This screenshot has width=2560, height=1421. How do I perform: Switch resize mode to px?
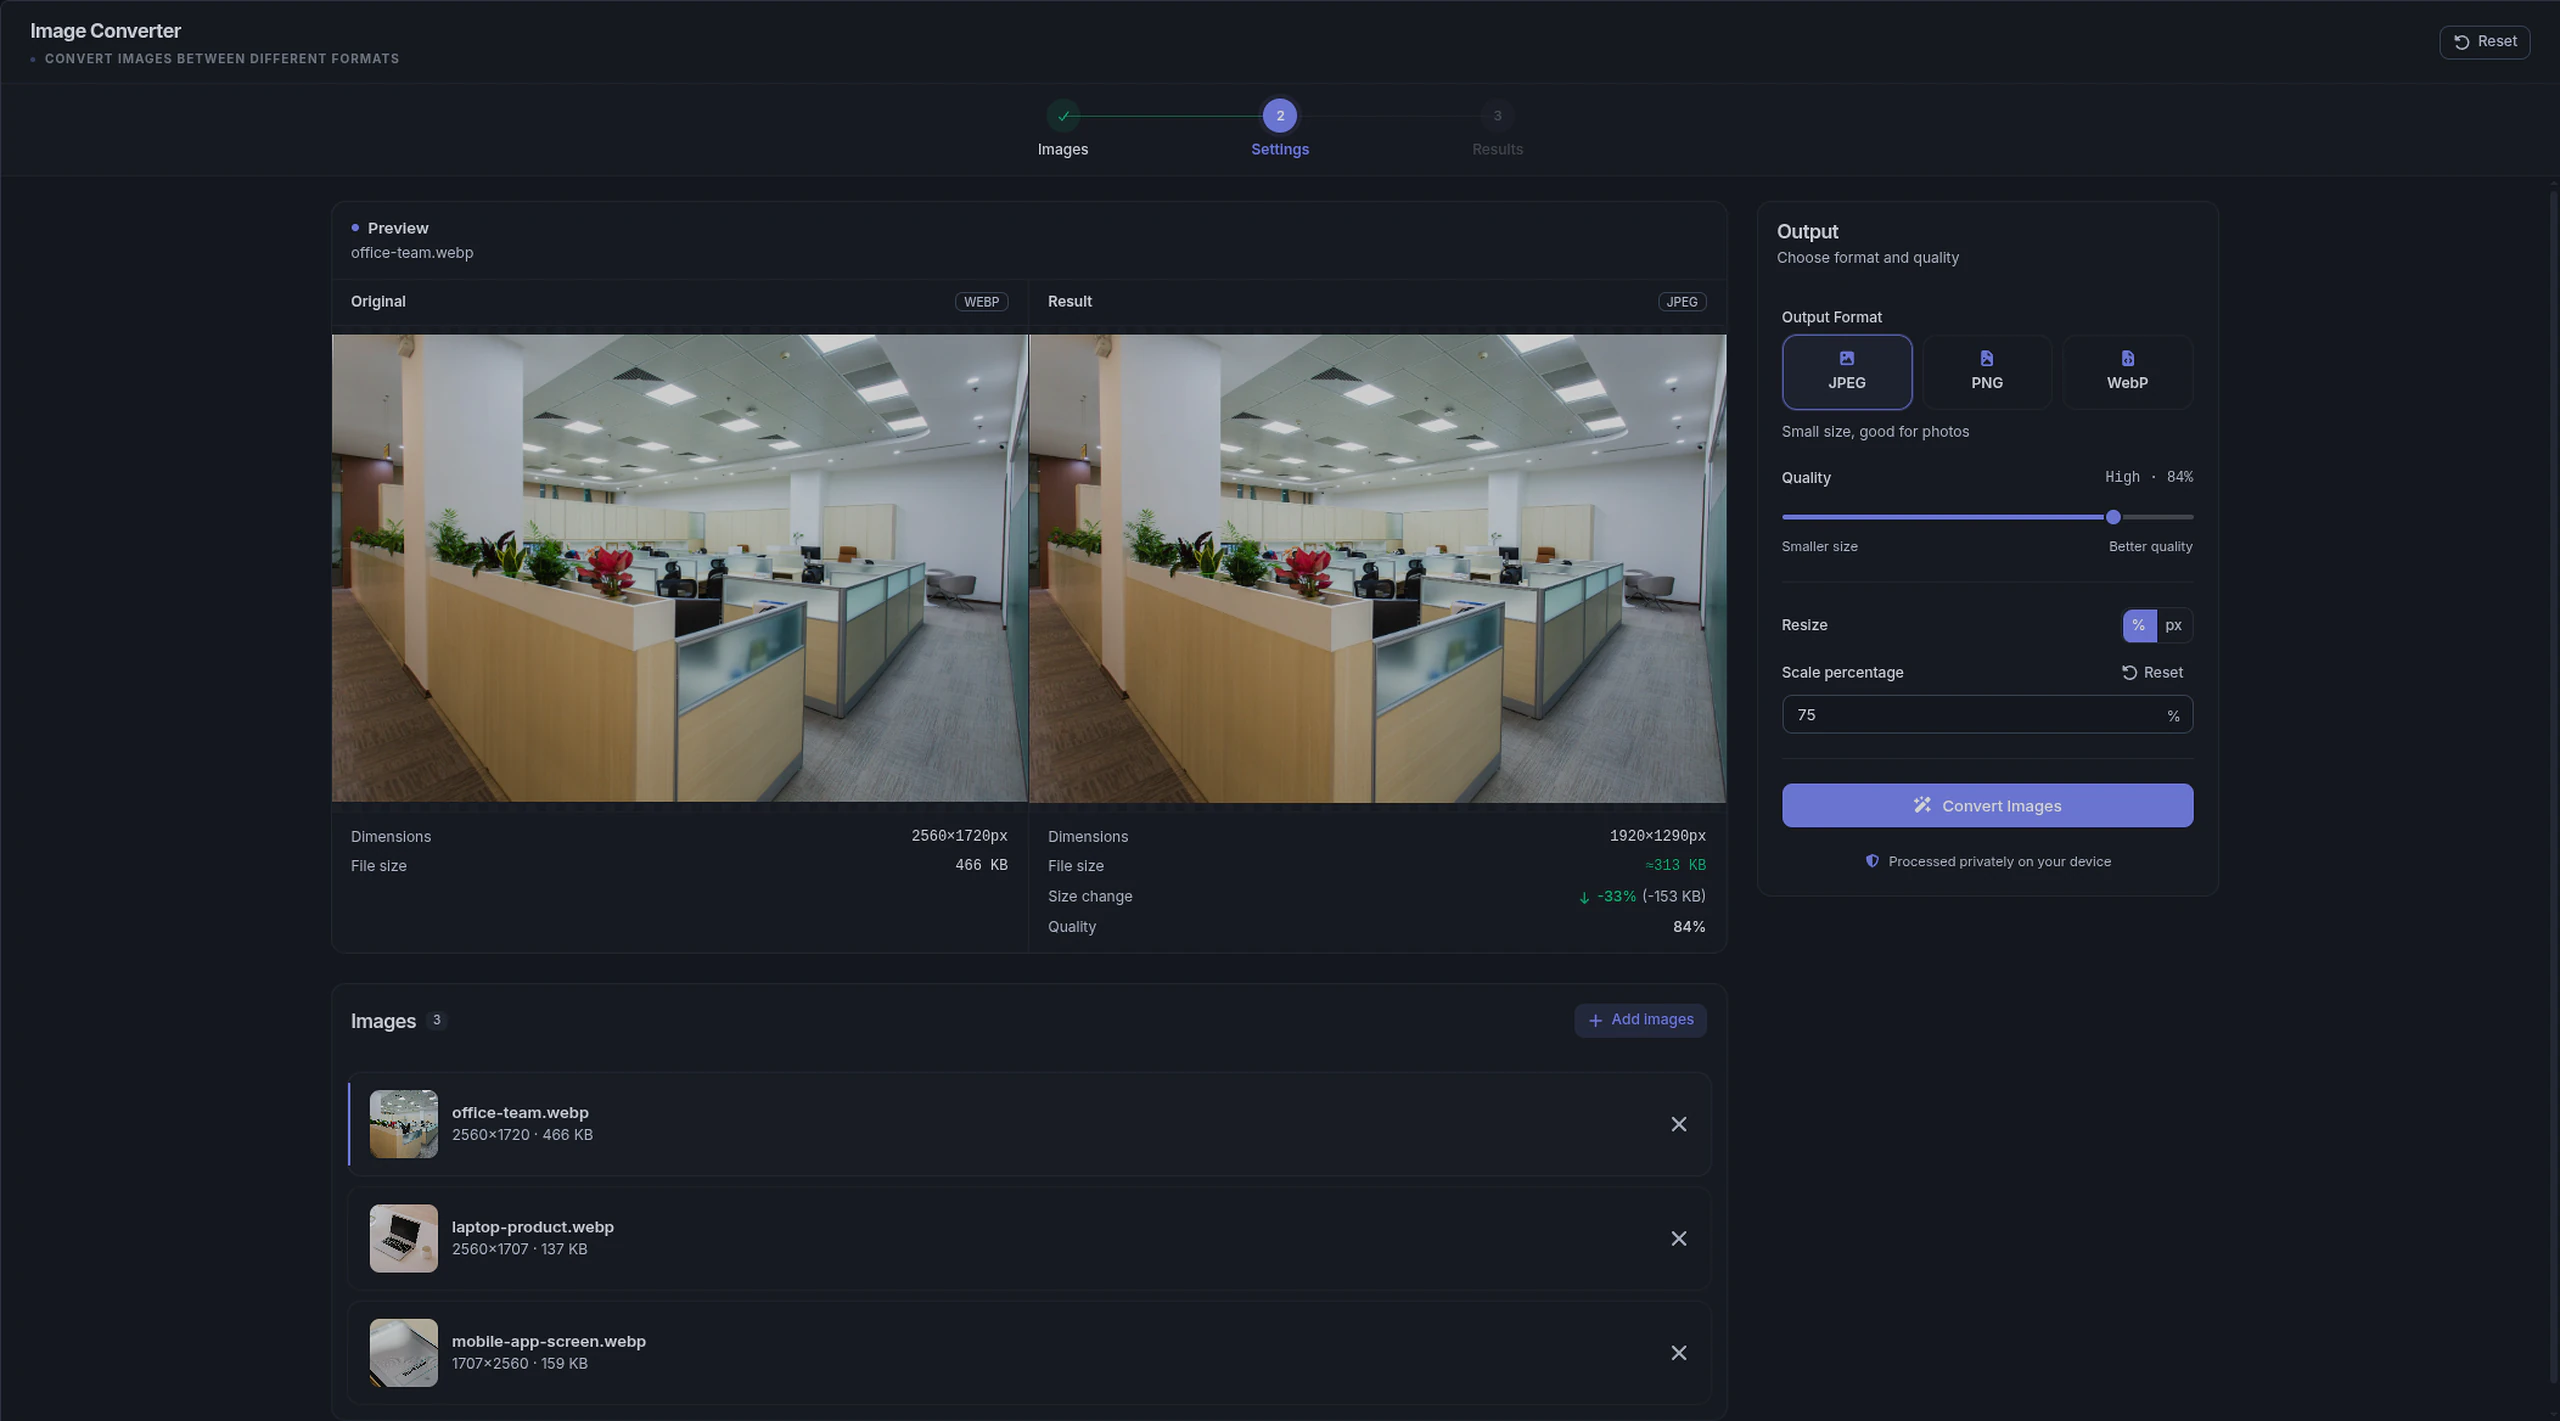click(x=2173, y=625)
